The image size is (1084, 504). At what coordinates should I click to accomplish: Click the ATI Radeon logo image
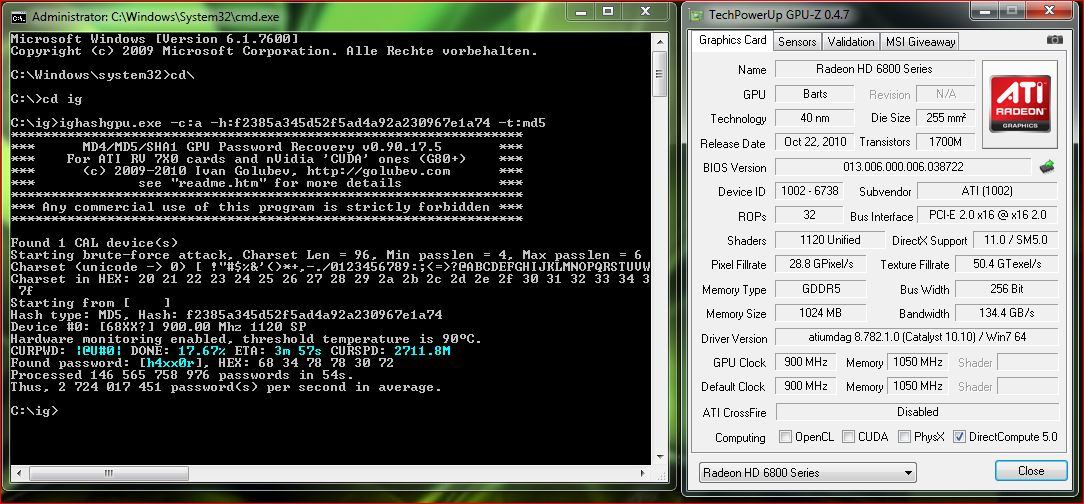[1020, 105]
